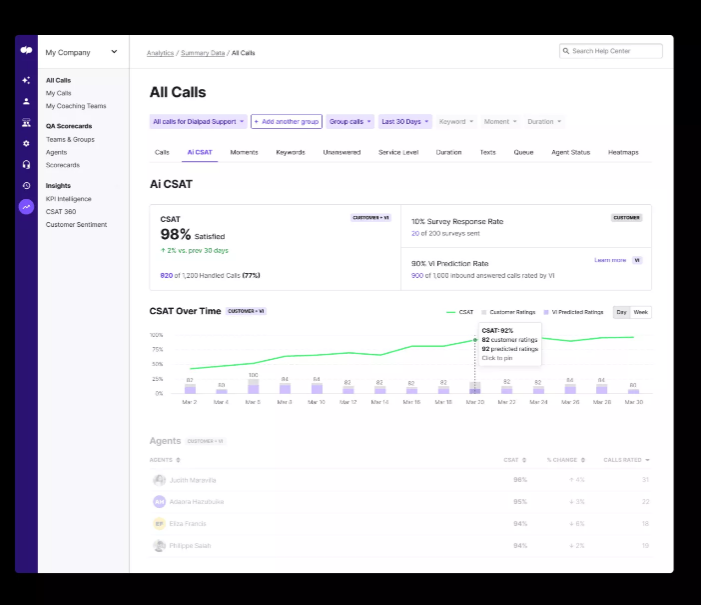Switch to the Moments tab

[x=244, y=152]
